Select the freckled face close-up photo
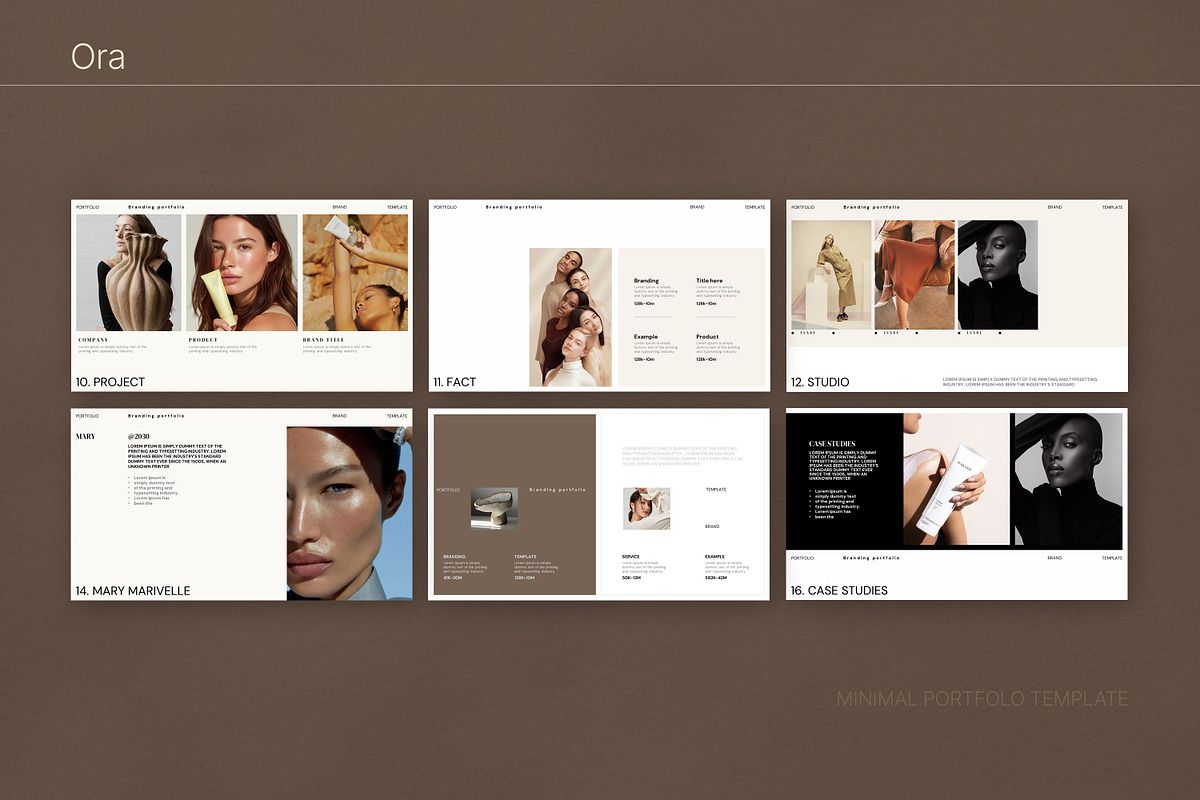 click(349, 513)
